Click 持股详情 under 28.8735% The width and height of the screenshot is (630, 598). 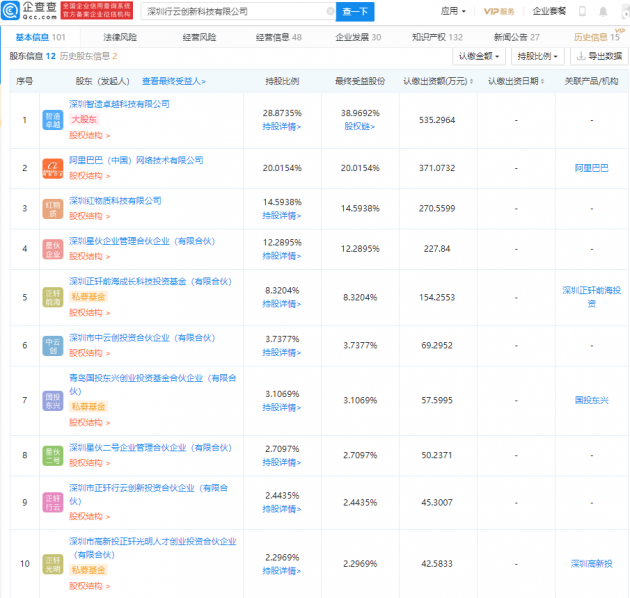282,127
